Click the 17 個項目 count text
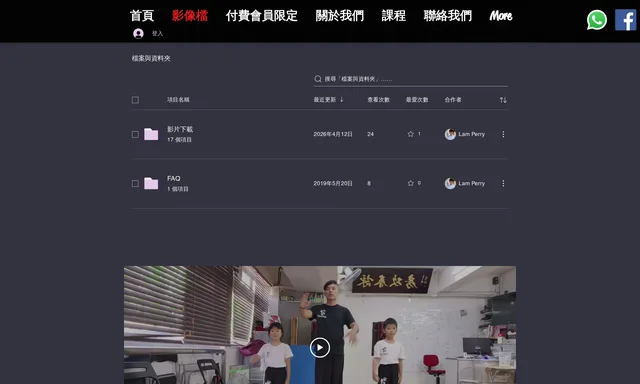The height and width of the screenshot is (384, 640). 179,140
